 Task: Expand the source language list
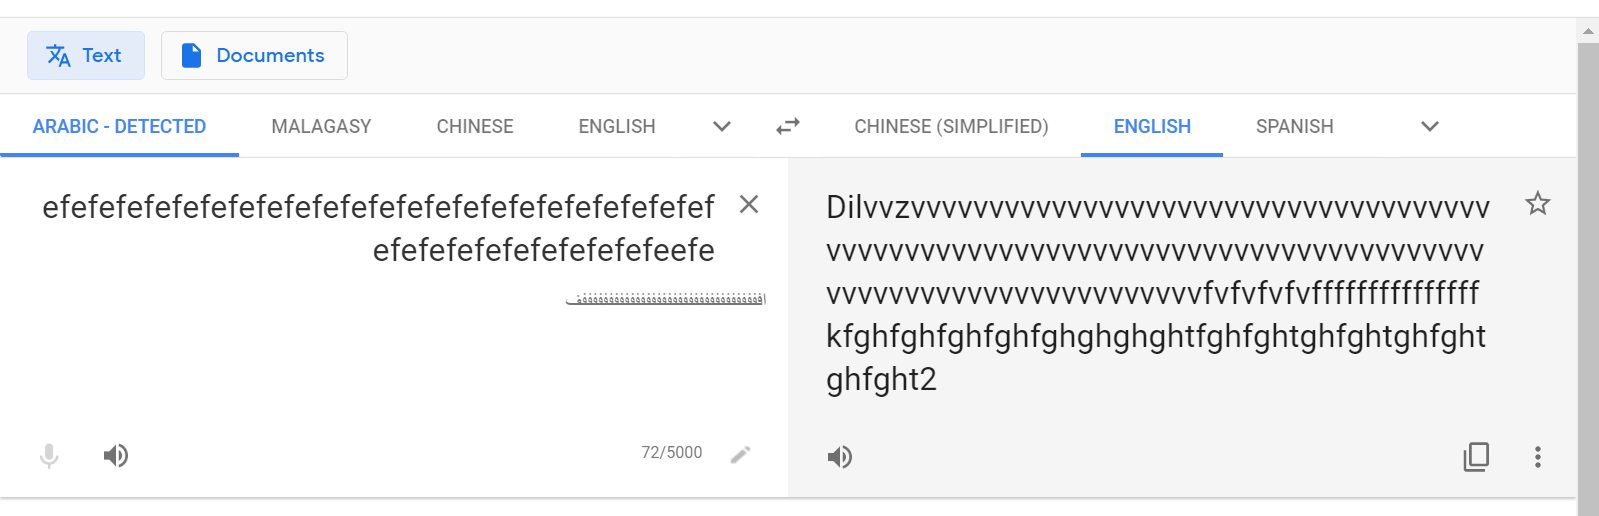tap(722, 126)
